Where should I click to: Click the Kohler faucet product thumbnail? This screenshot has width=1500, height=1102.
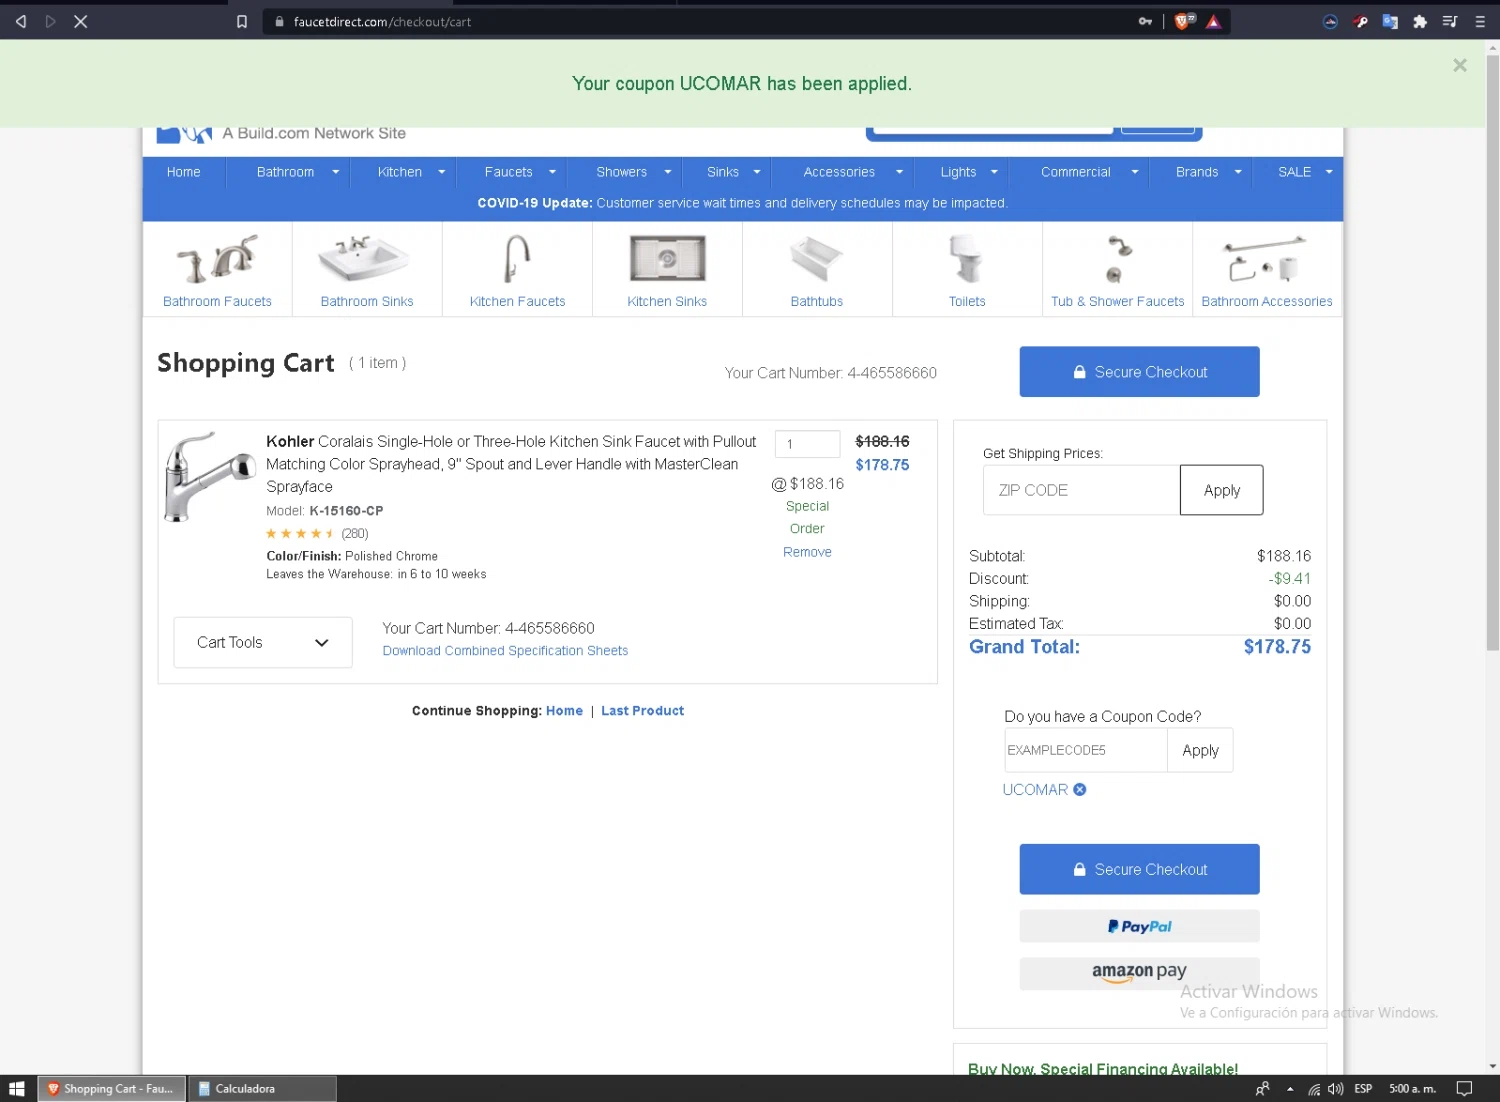pyautogui.click(x=209, y=477)
